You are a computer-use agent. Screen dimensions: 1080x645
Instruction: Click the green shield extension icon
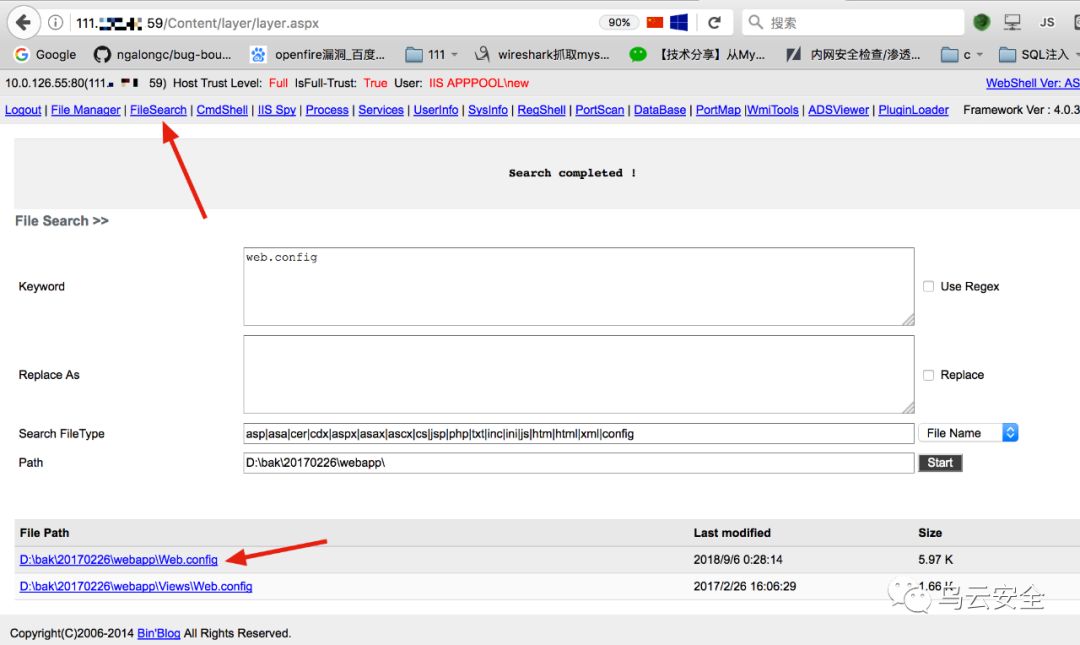click(x=982, y=23)
